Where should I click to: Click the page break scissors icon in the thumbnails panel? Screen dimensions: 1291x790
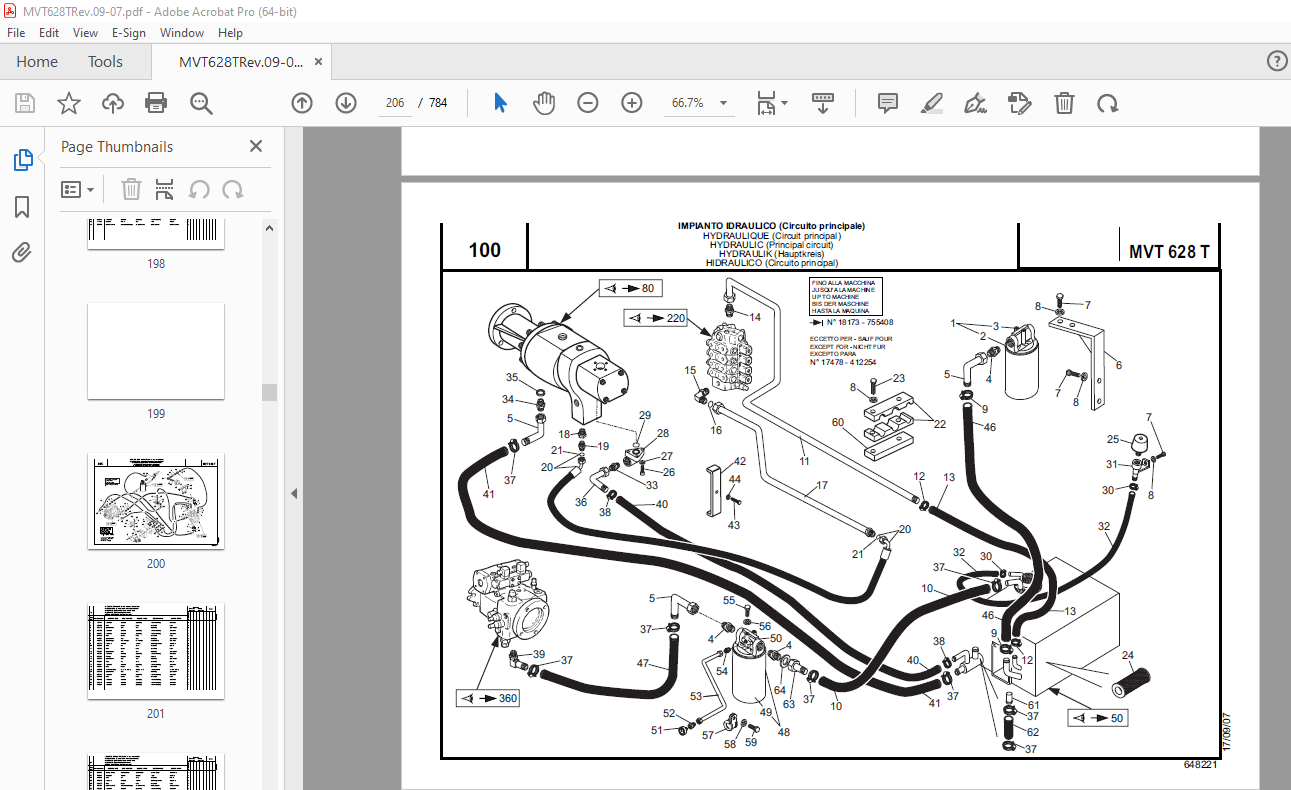pyautogui.click(x=165, y=189)
